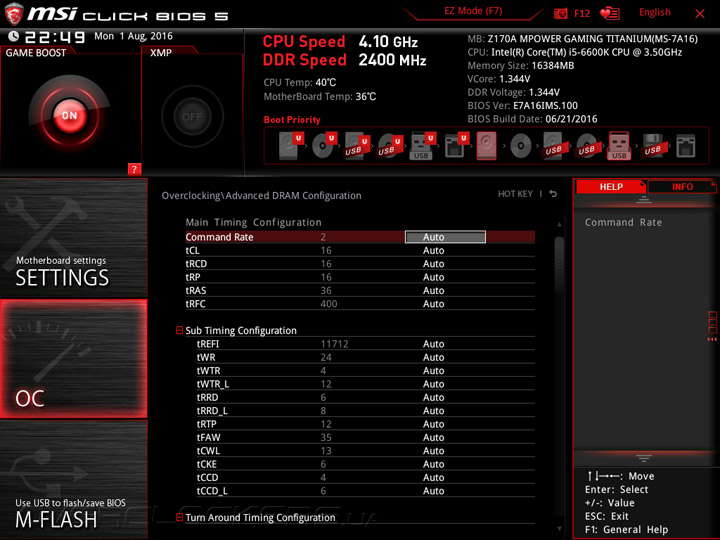
Task: Click the scroll down arrow of settings list
Action: point(559,529)
